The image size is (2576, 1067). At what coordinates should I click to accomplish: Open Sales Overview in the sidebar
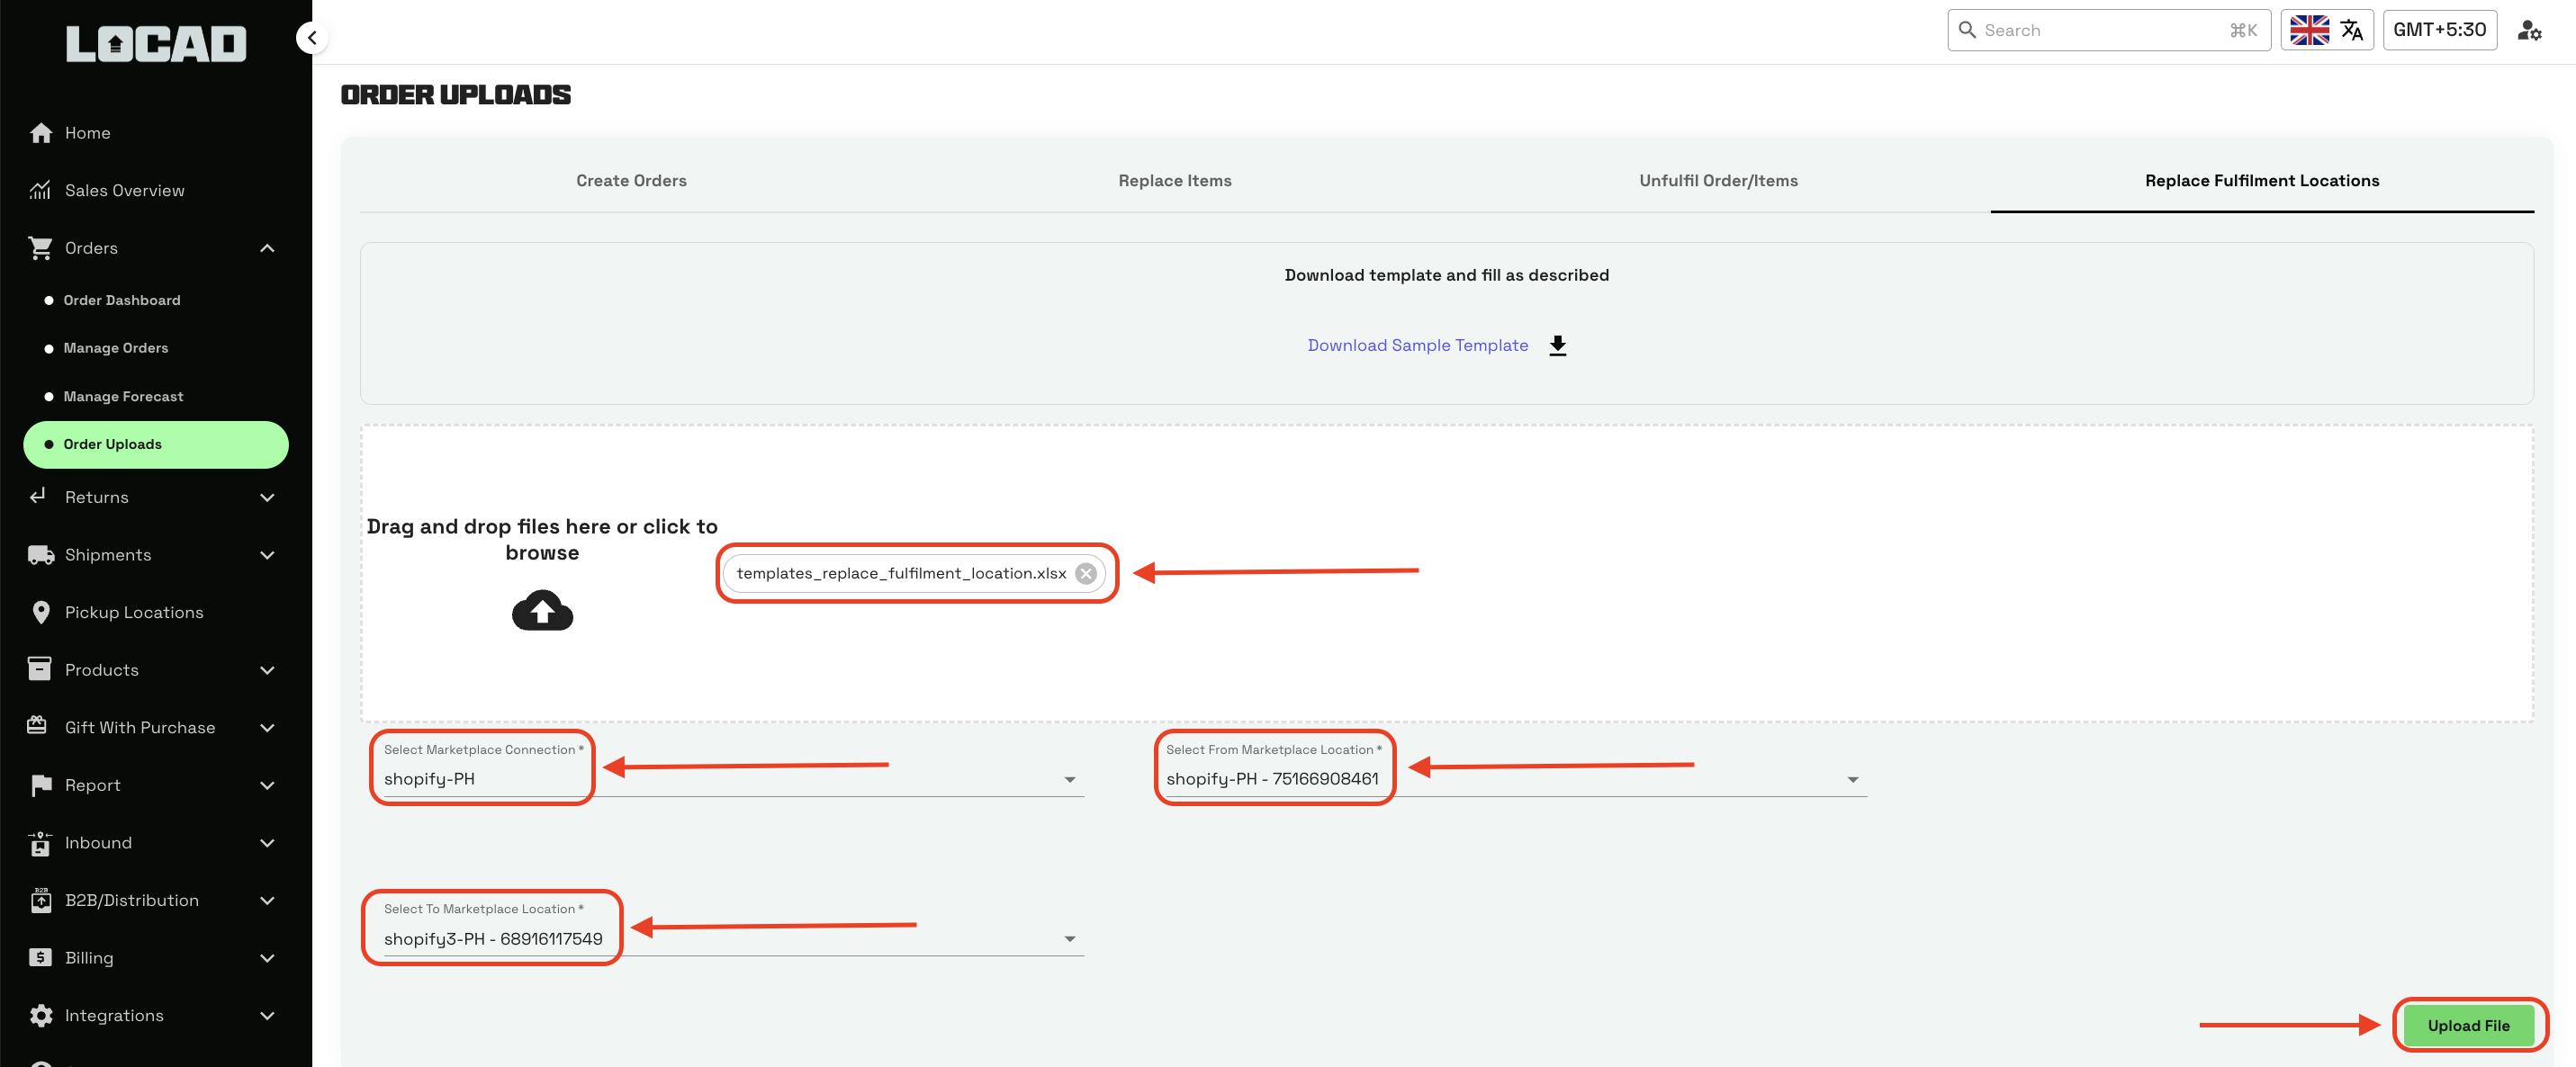click(x=124, y=190)
